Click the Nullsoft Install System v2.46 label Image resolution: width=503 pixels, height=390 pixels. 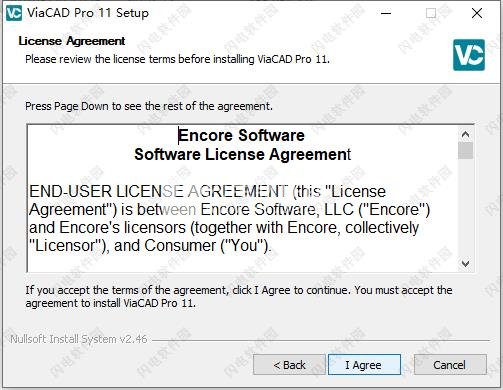click(79, 339)
